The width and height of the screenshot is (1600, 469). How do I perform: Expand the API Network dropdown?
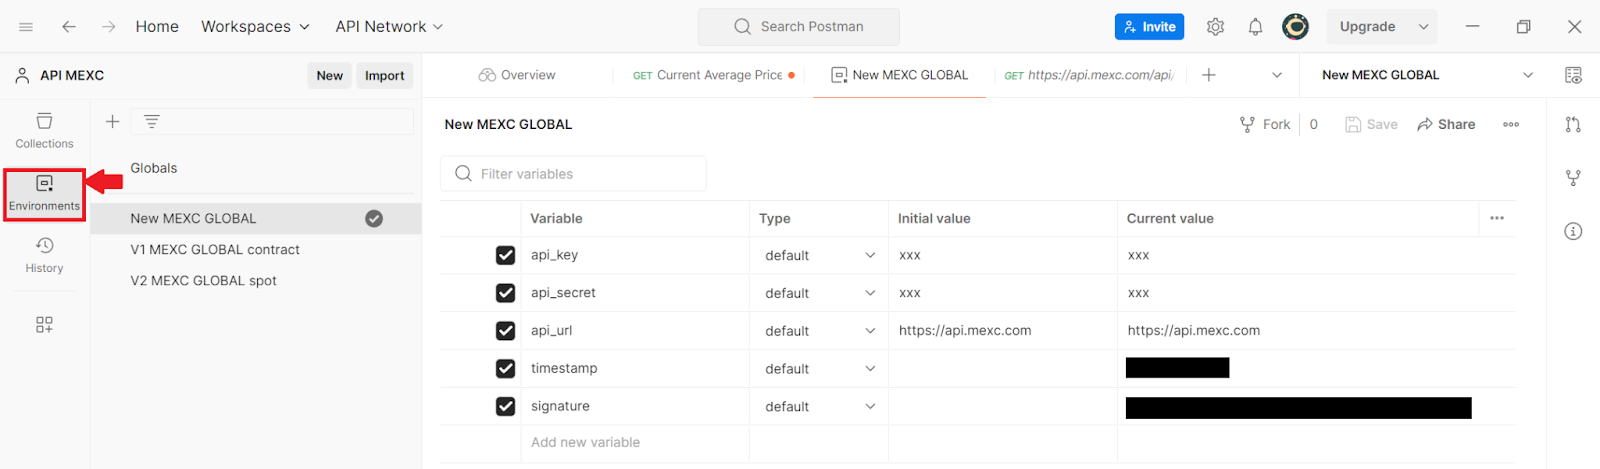389,27
